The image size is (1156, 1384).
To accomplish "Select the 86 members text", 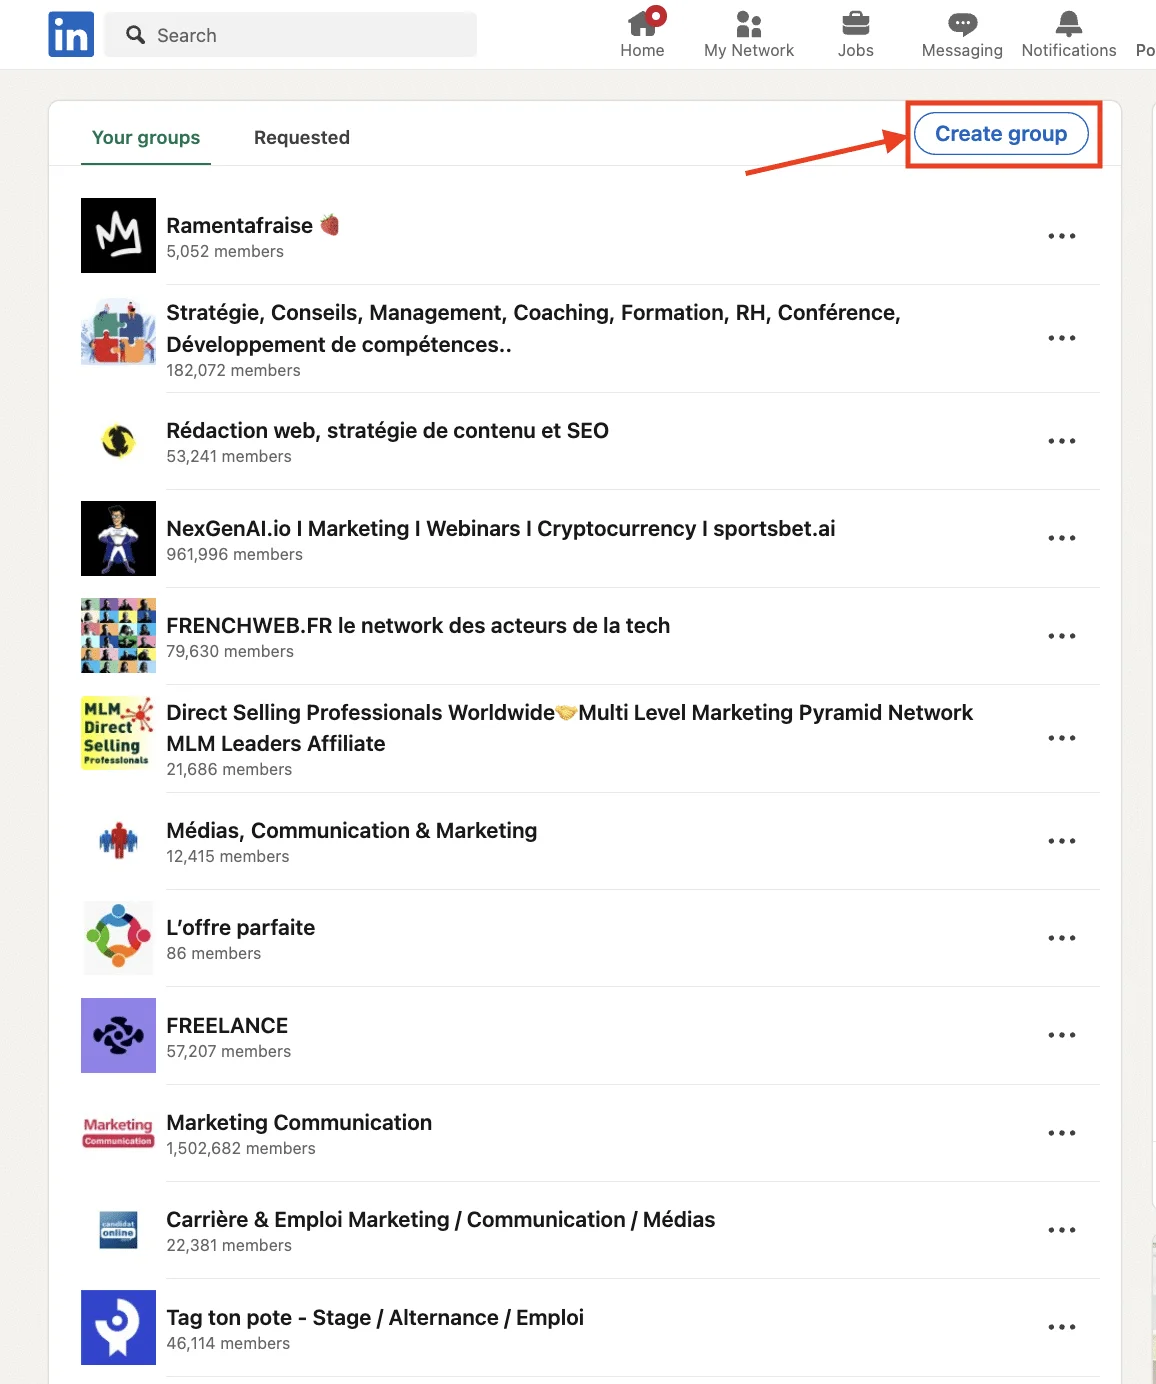I will click(214, 954).
